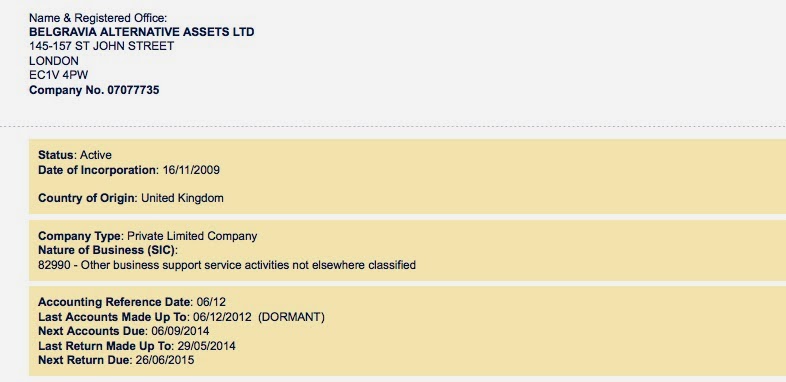The image size is (786, 382).
Task: Click the Country of Origin United Kingdom line
Action: click(x=131, y=198)
